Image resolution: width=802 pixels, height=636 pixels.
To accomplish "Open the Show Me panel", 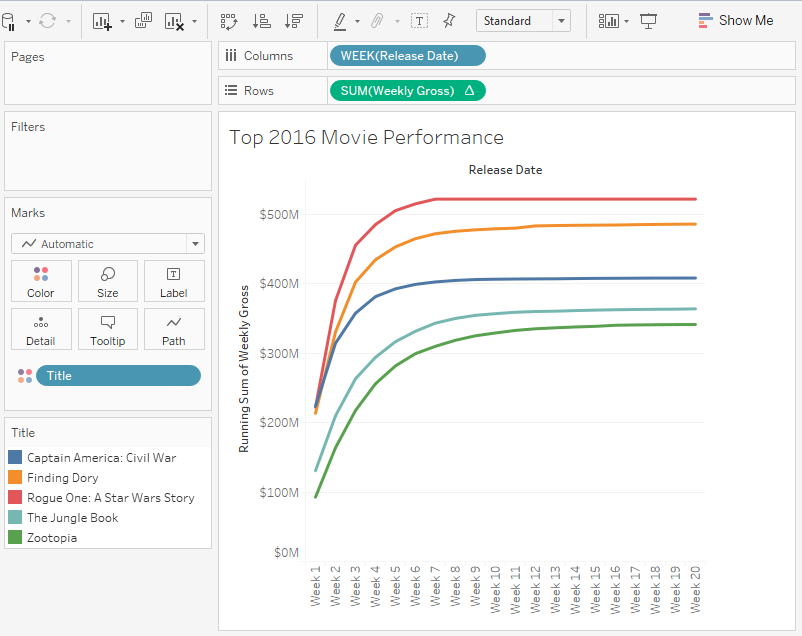I will [736, 21].
